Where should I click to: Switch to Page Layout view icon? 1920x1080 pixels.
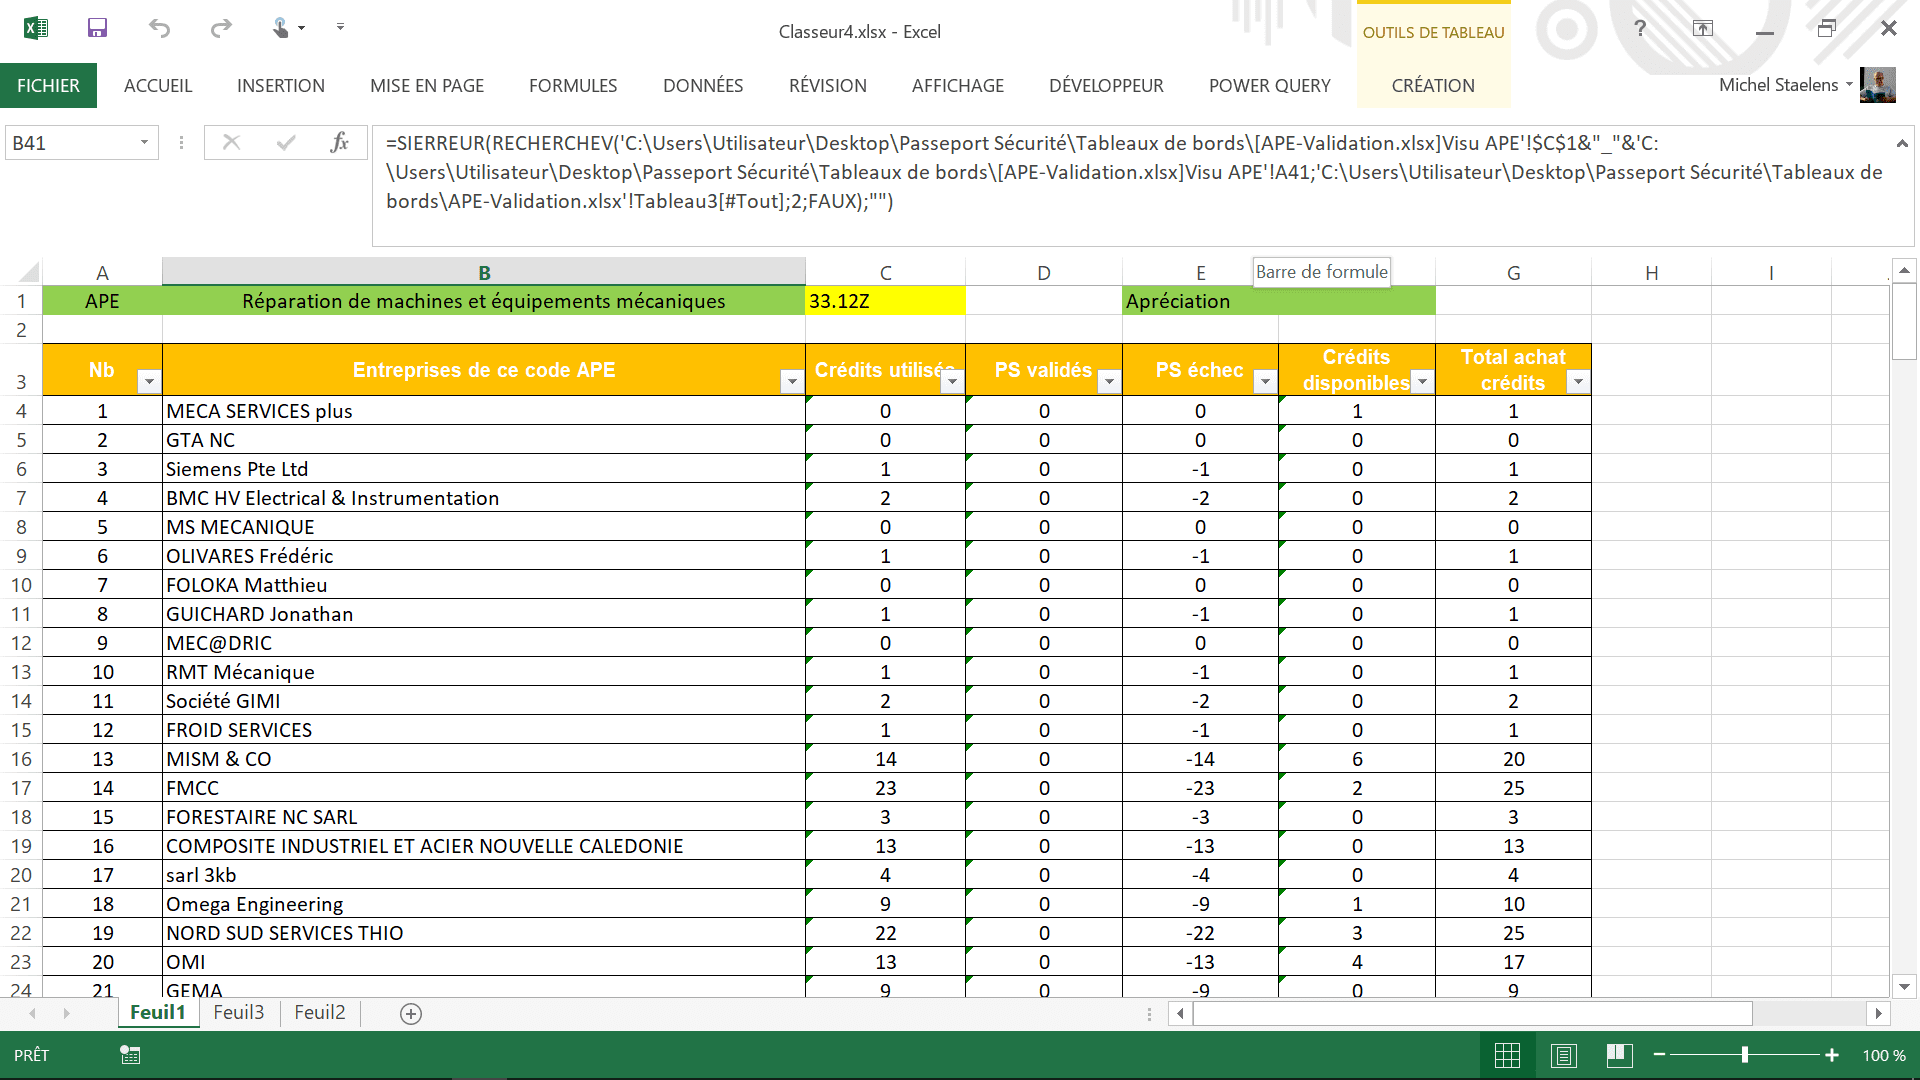pyautogui.click(x=1564, y=1055)
